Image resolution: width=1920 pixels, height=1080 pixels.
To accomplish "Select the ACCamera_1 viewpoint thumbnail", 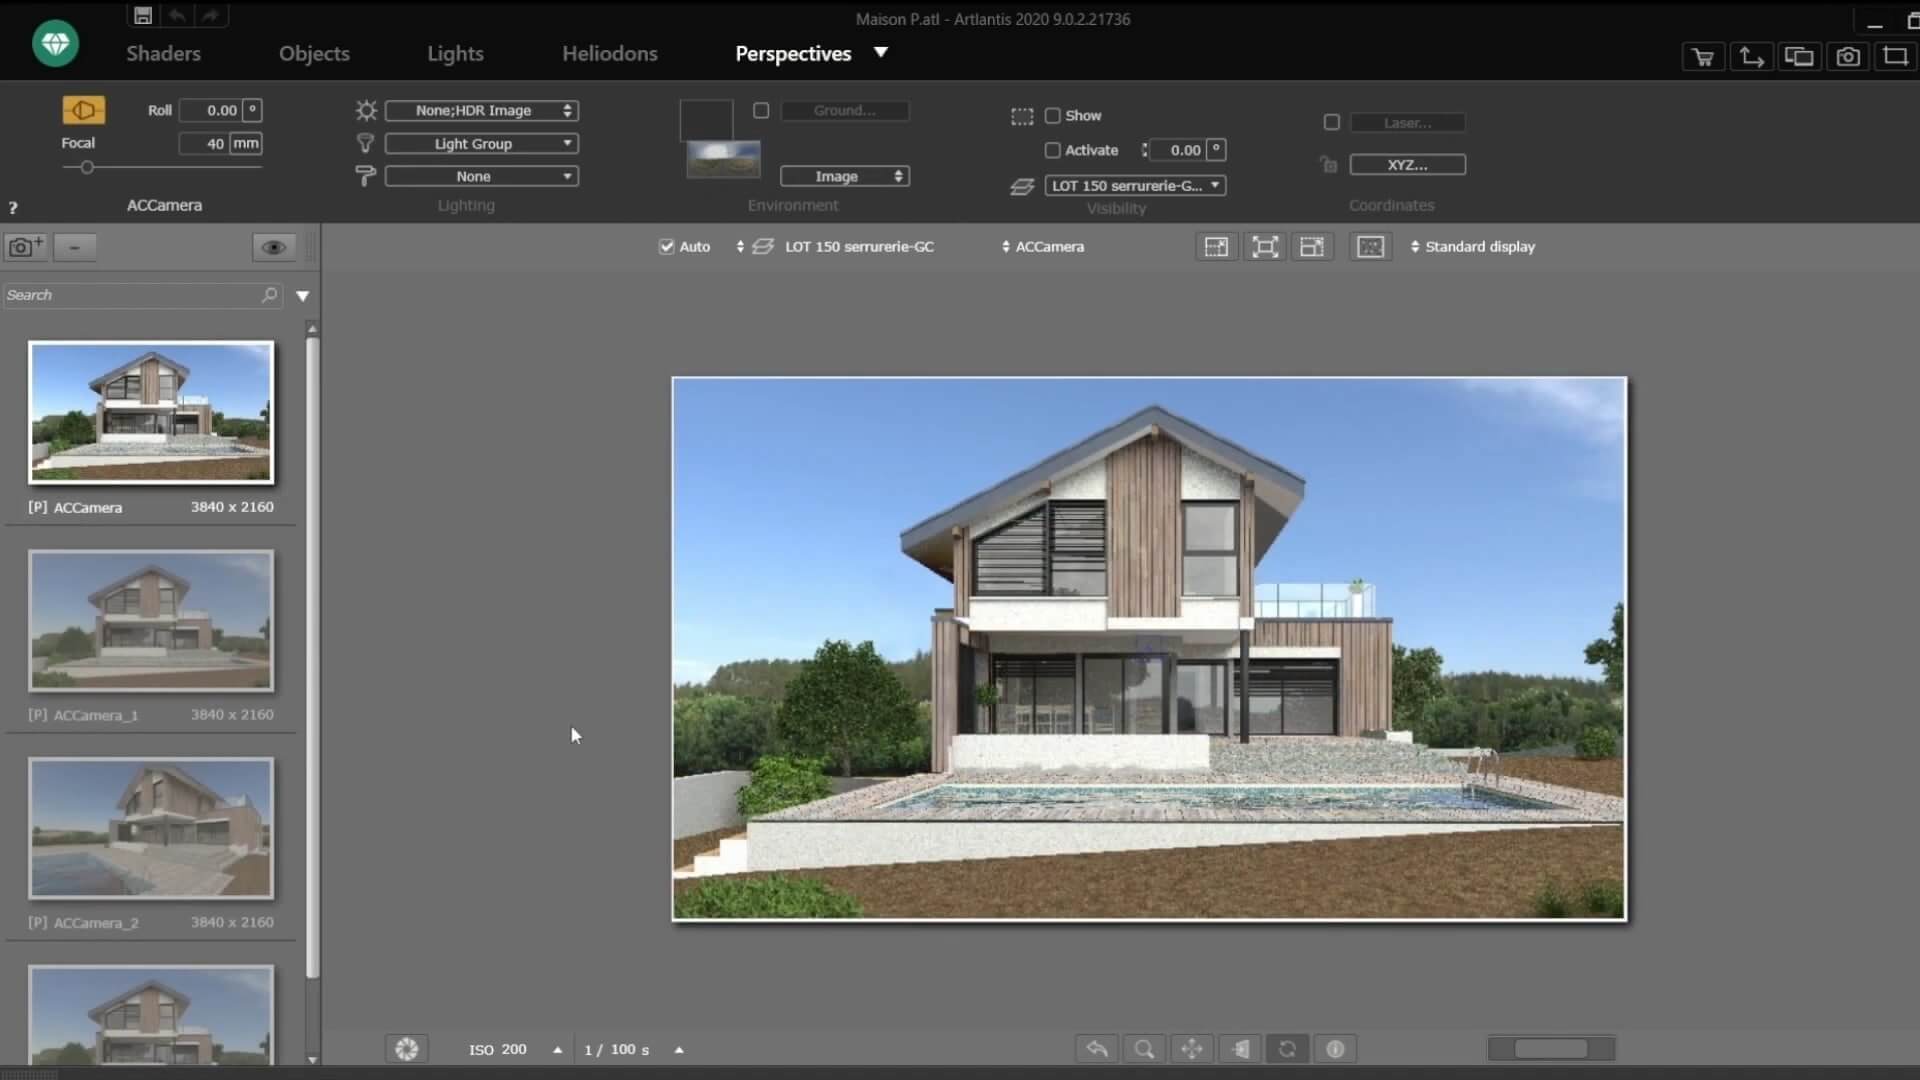I will pos(151,621).
